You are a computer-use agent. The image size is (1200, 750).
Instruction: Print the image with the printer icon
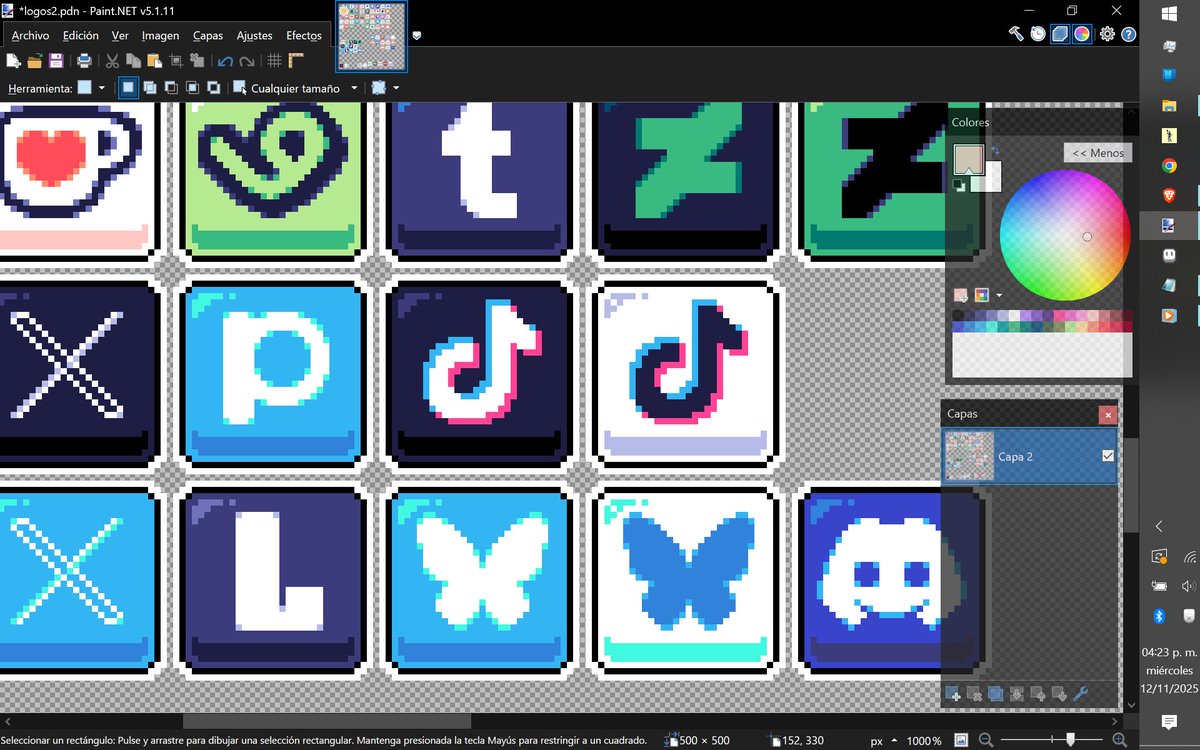click(85, 61)
